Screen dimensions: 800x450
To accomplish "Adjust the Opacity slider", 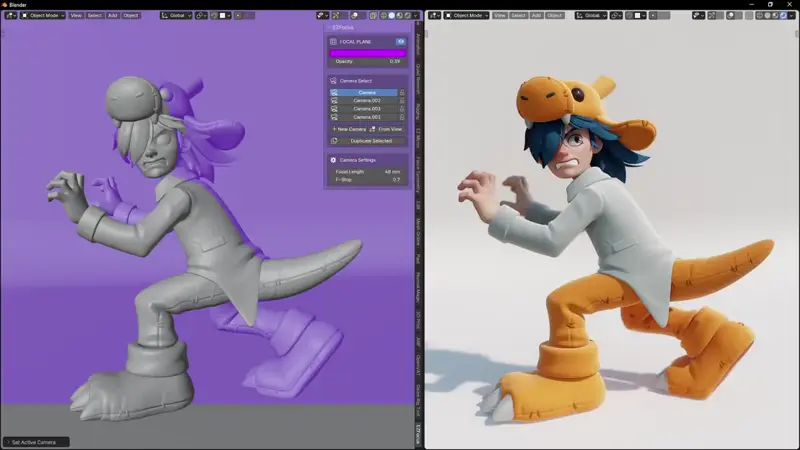I will [367, 61].
